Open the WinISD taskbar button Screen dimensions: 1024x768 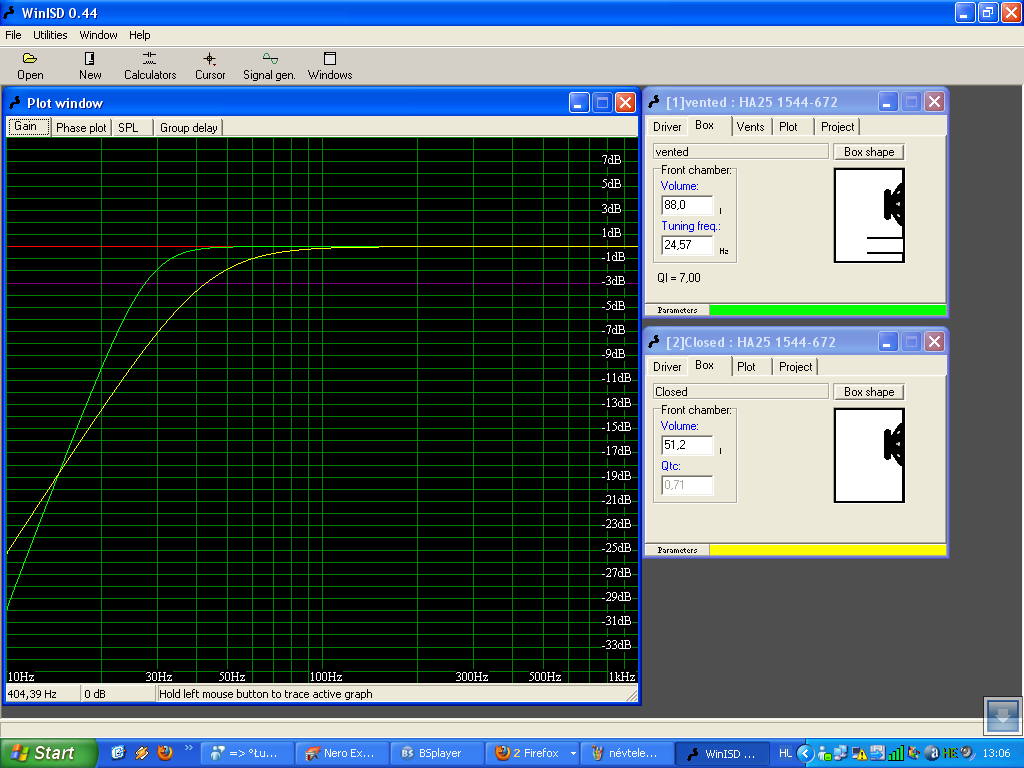722,753
